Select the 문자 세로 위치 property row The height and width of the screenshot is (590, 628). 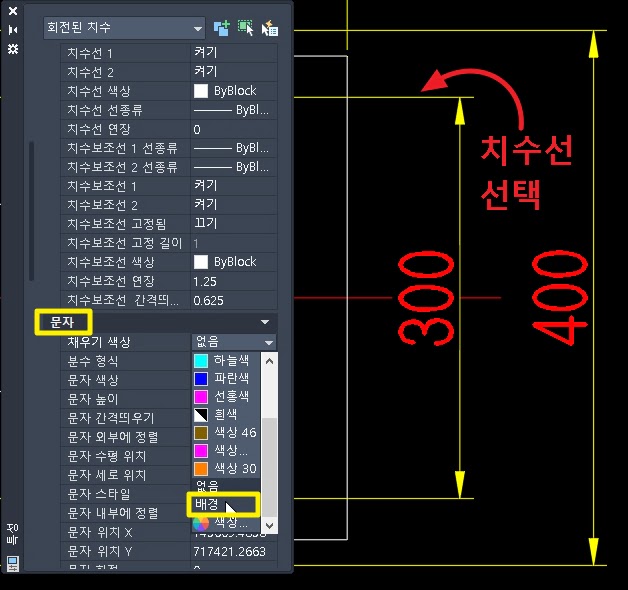[125, 475]
